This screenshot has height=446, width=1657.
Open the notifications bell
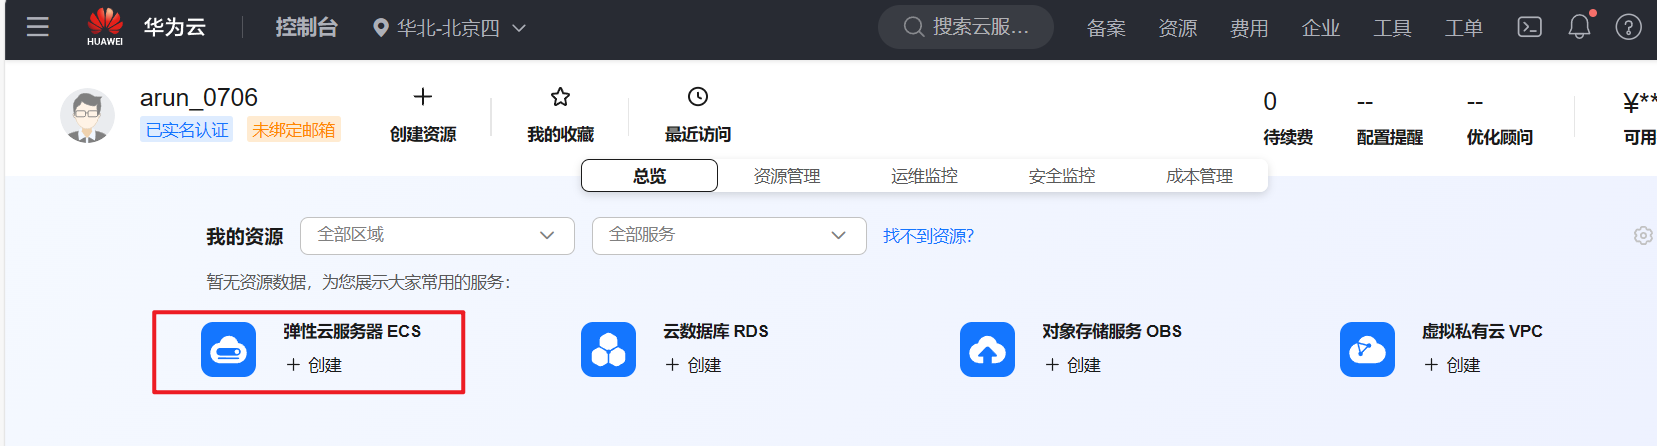point(1579,27)
